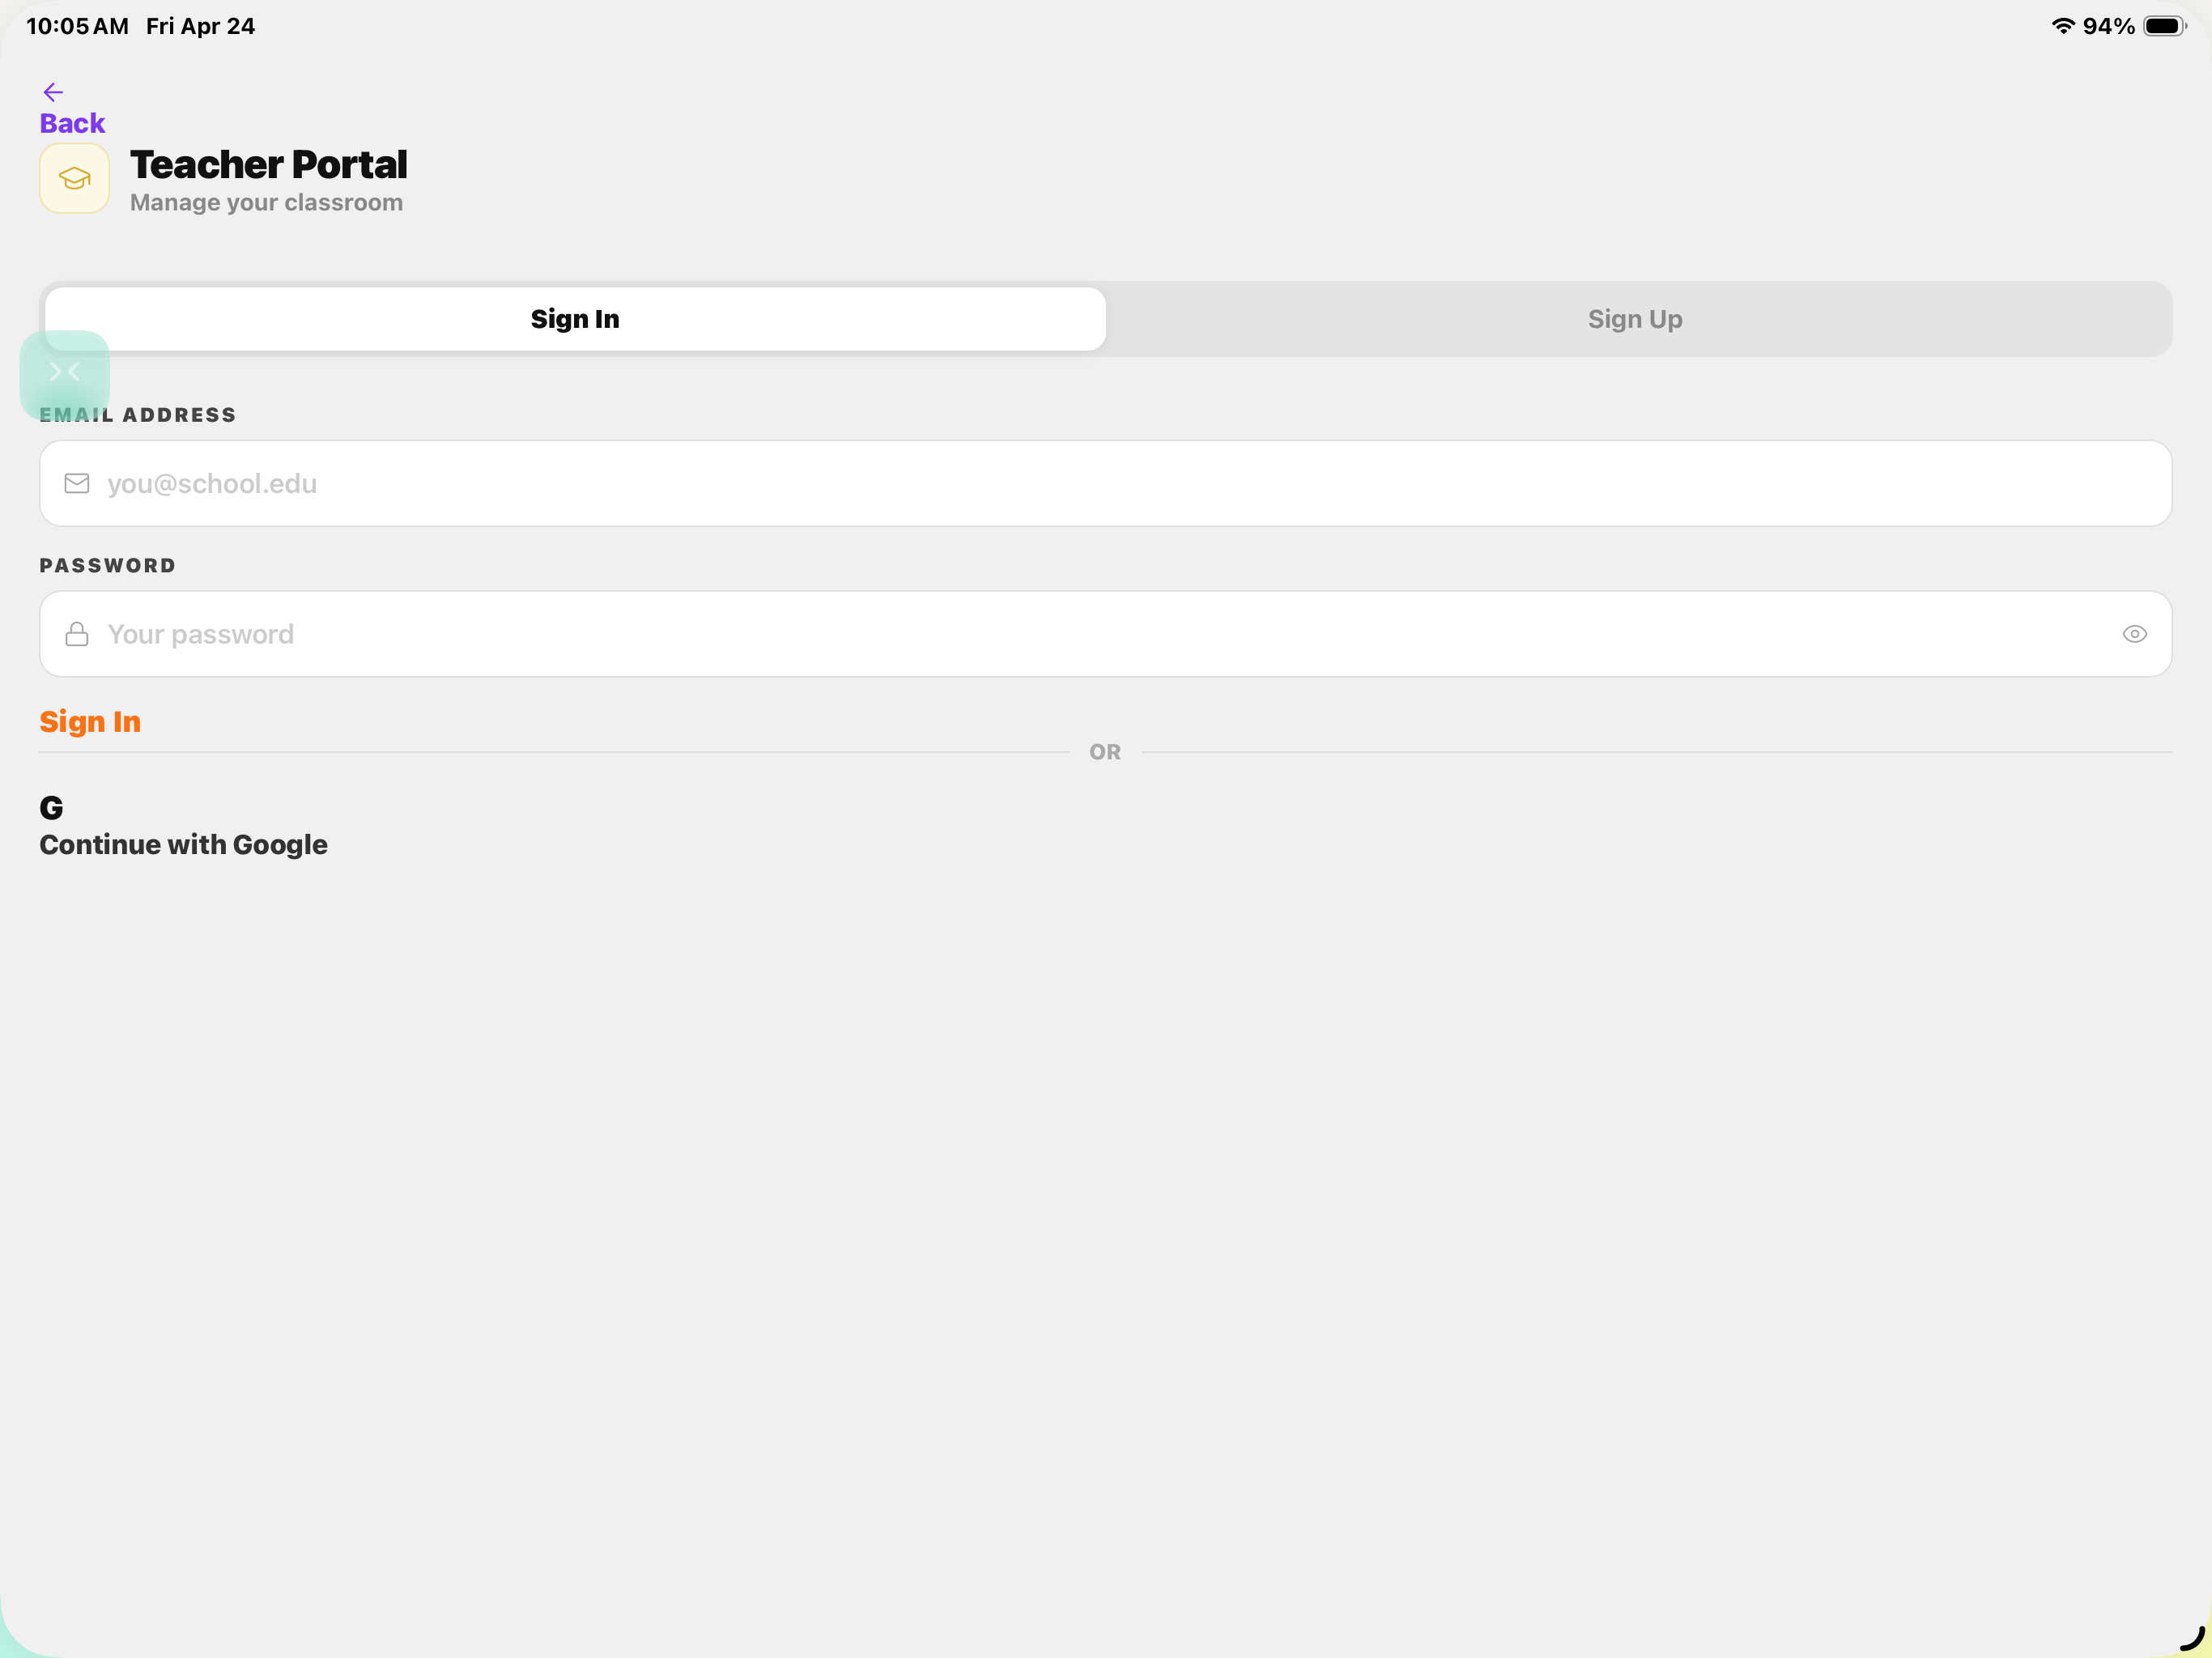Tap the 94% battery percentage text
Viewport: 2212px width, 1658px height.
pyautogui.click(x=2108, y=26)
